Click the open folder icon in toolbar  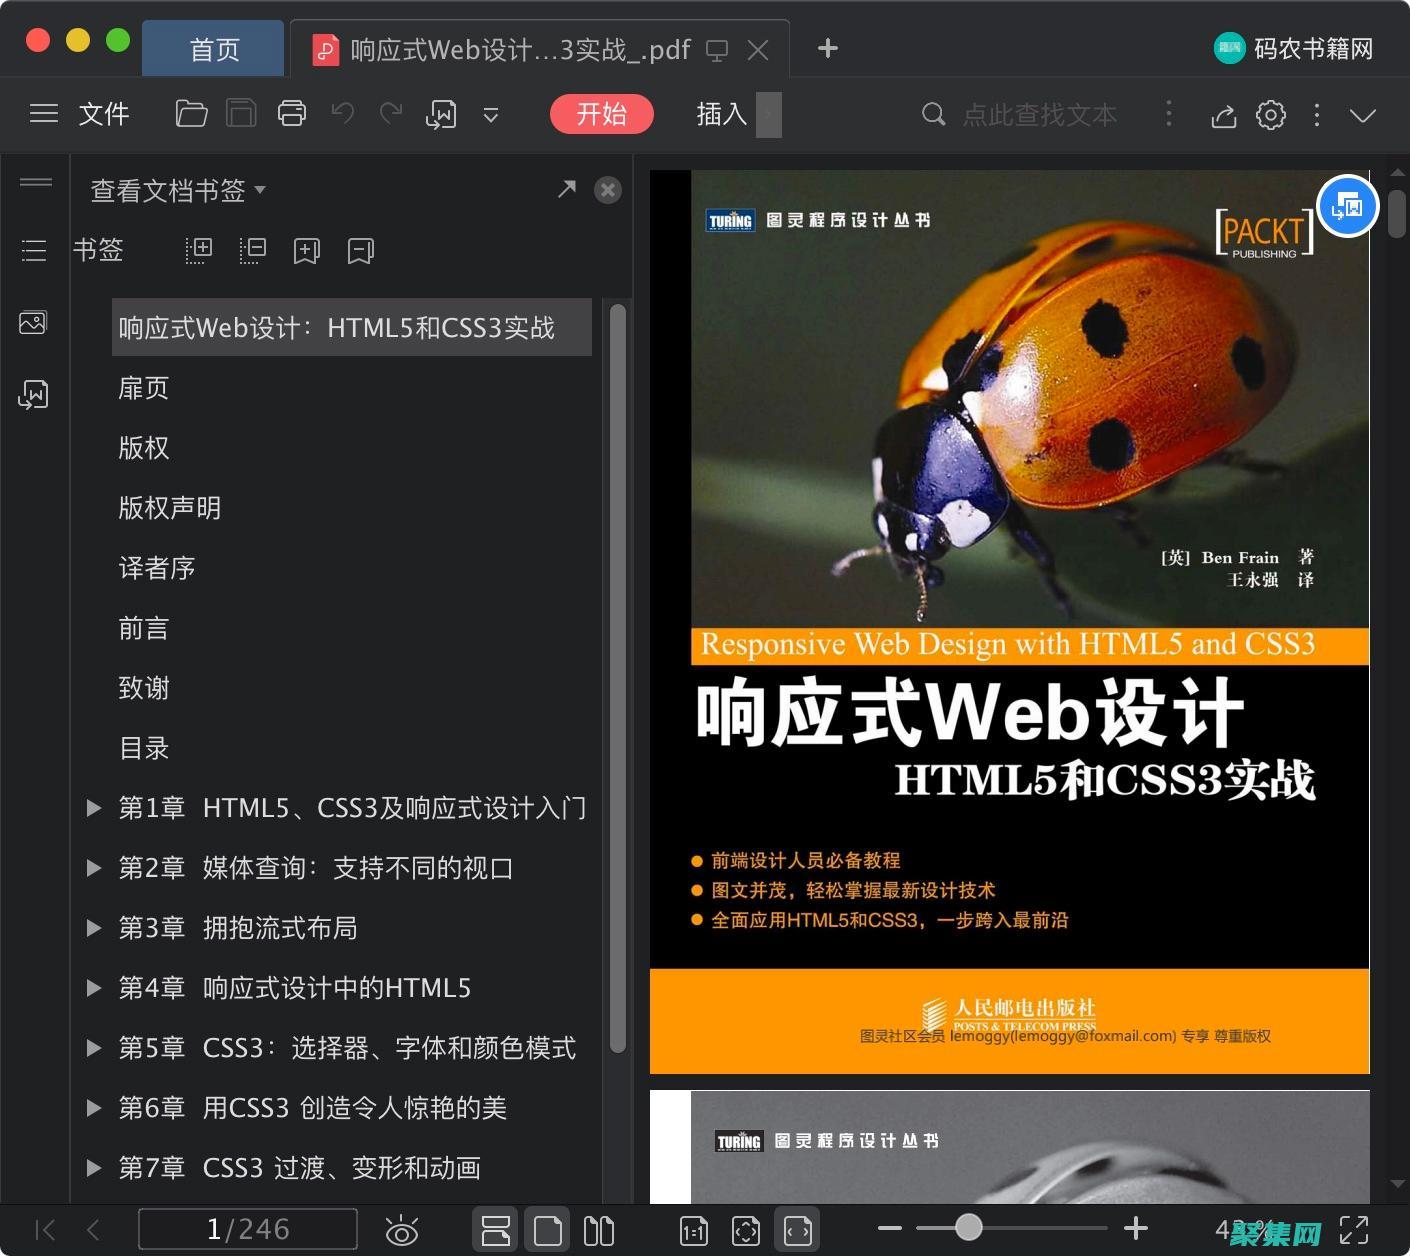click(x=191, y=114)
